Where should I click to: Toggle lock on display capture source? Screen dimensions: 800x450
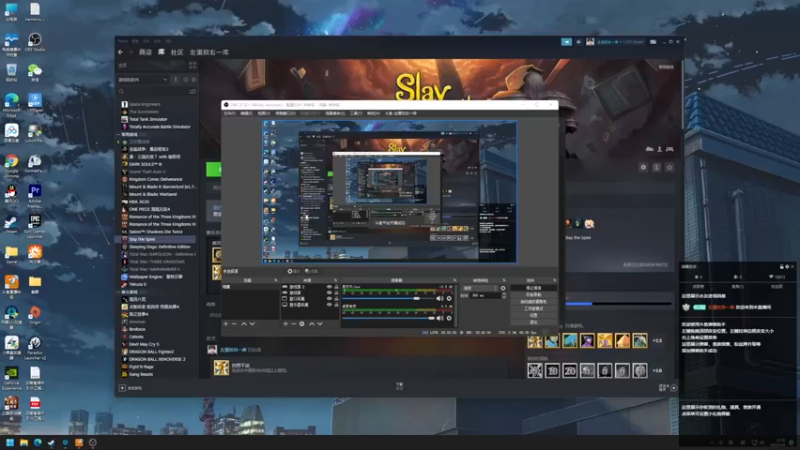[x=336, y=305]
